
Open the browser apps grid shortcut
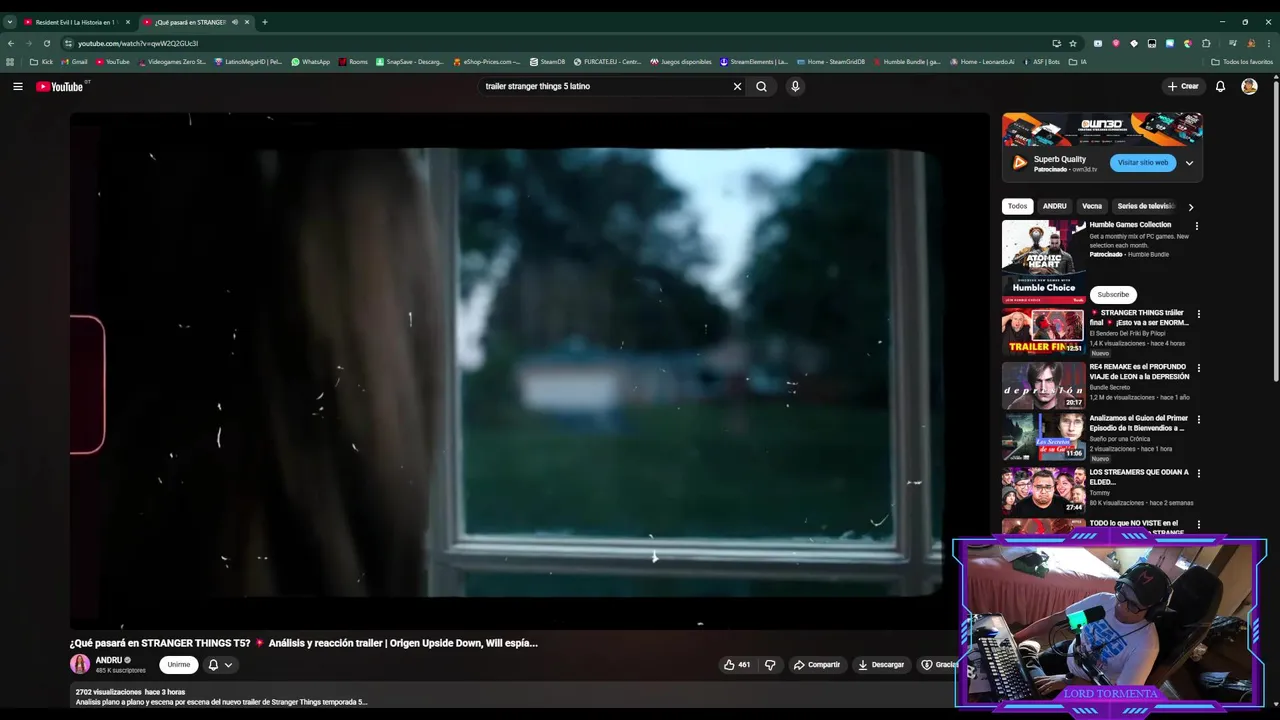(10, 62)
